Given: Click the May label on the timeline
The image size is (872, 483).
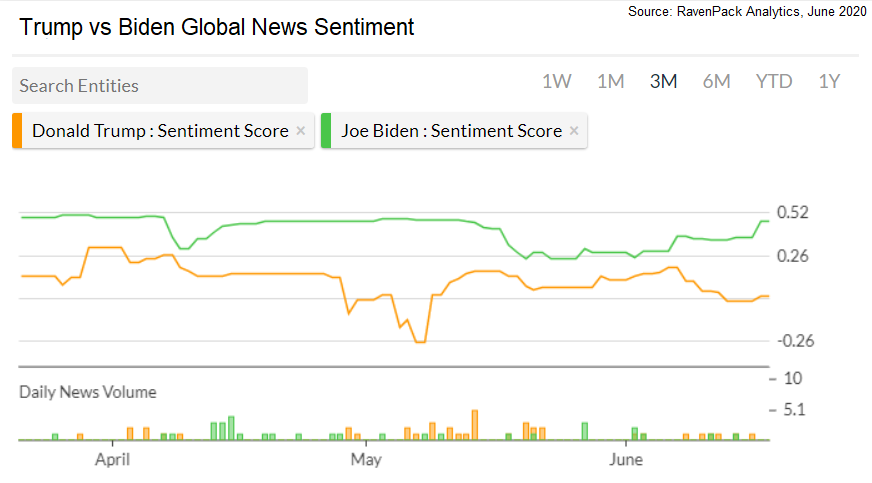Looking at the screenshot, I should (x=366, y=460).
